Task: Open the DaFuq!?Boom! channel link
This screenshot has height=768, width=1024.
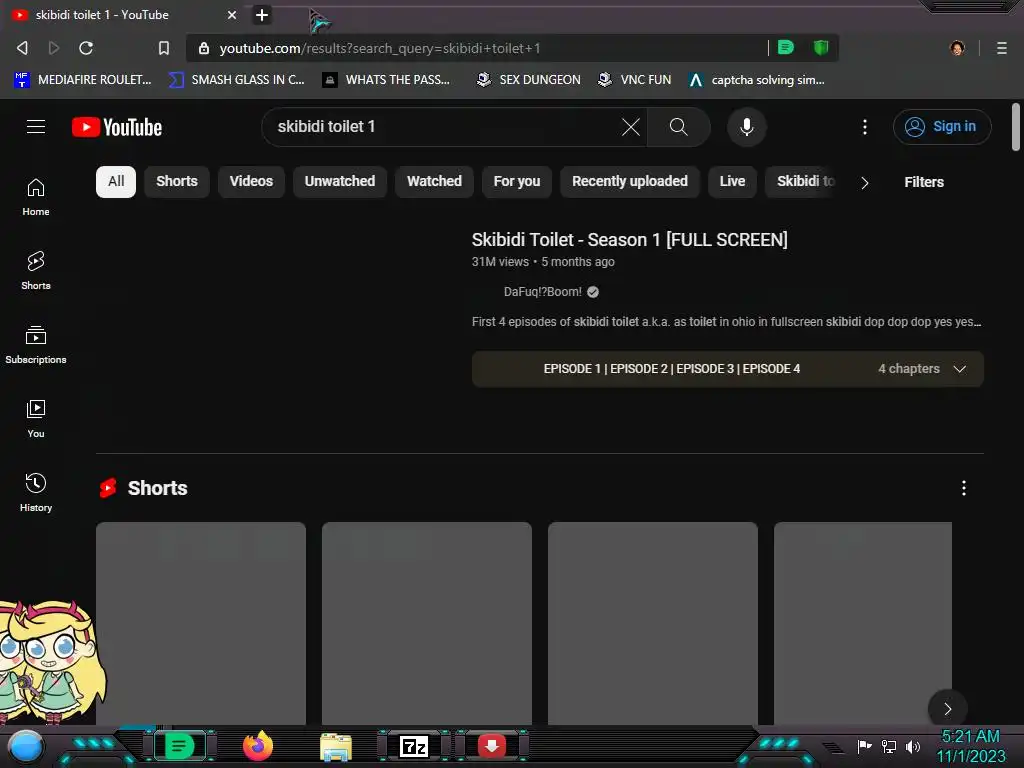Action: [542, 292]
